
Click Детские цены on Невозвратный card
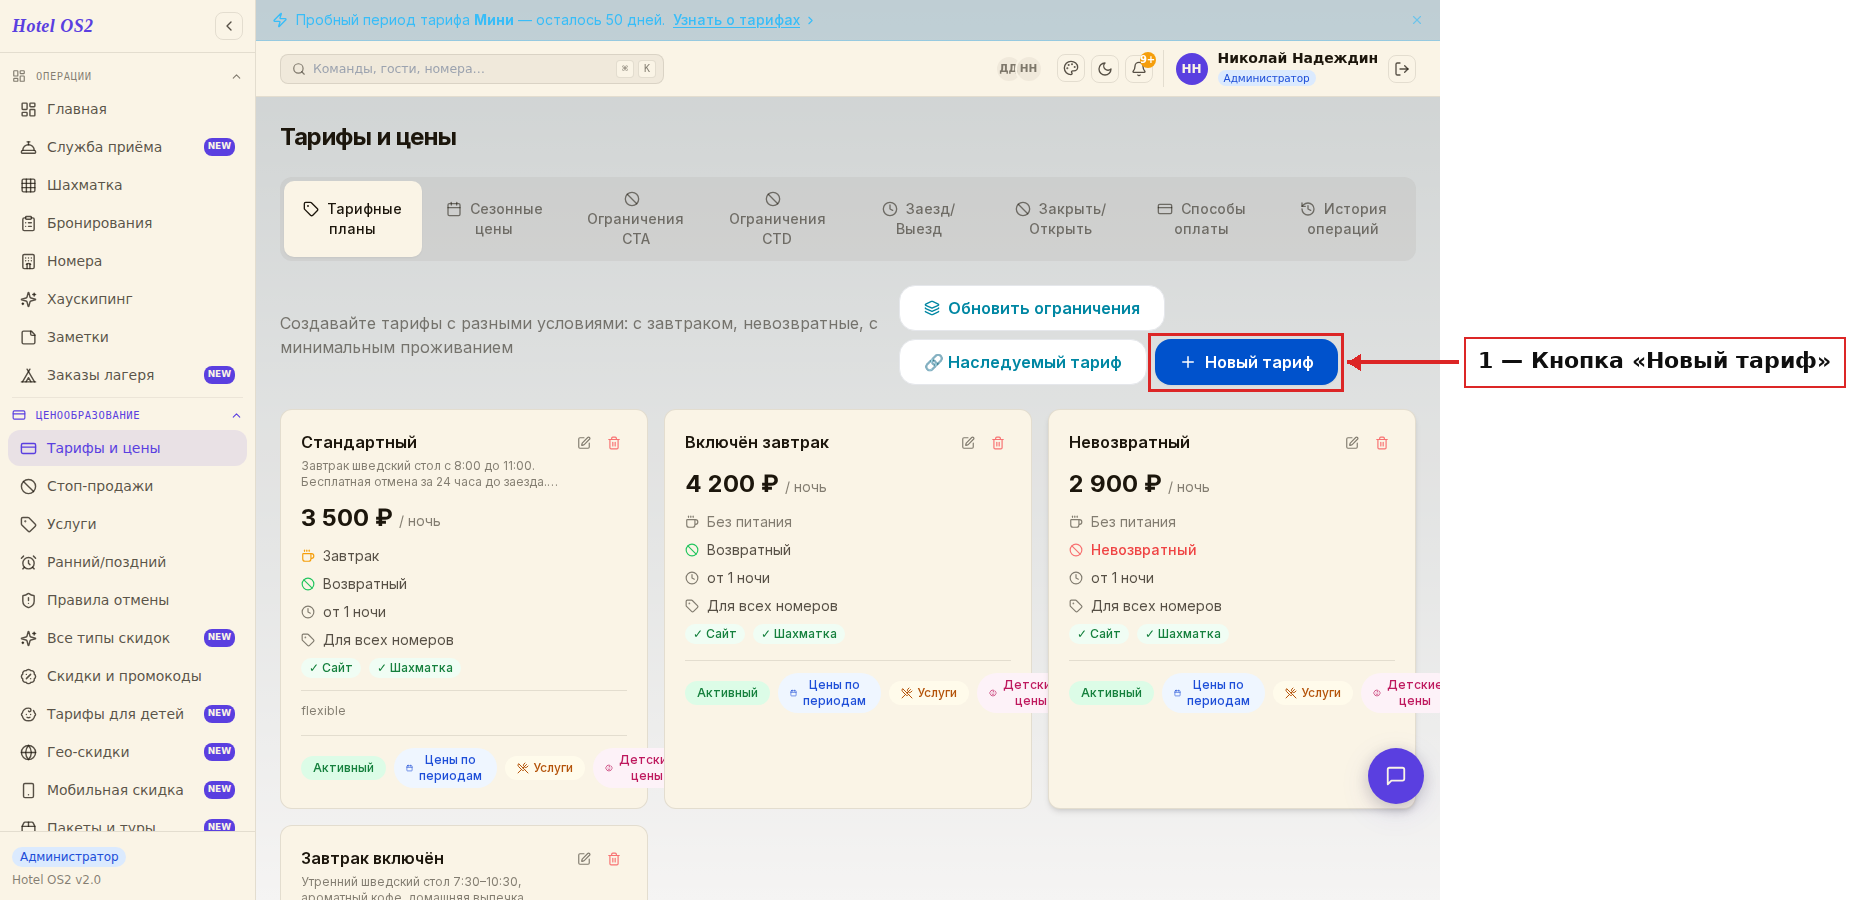click(1401, 693)
